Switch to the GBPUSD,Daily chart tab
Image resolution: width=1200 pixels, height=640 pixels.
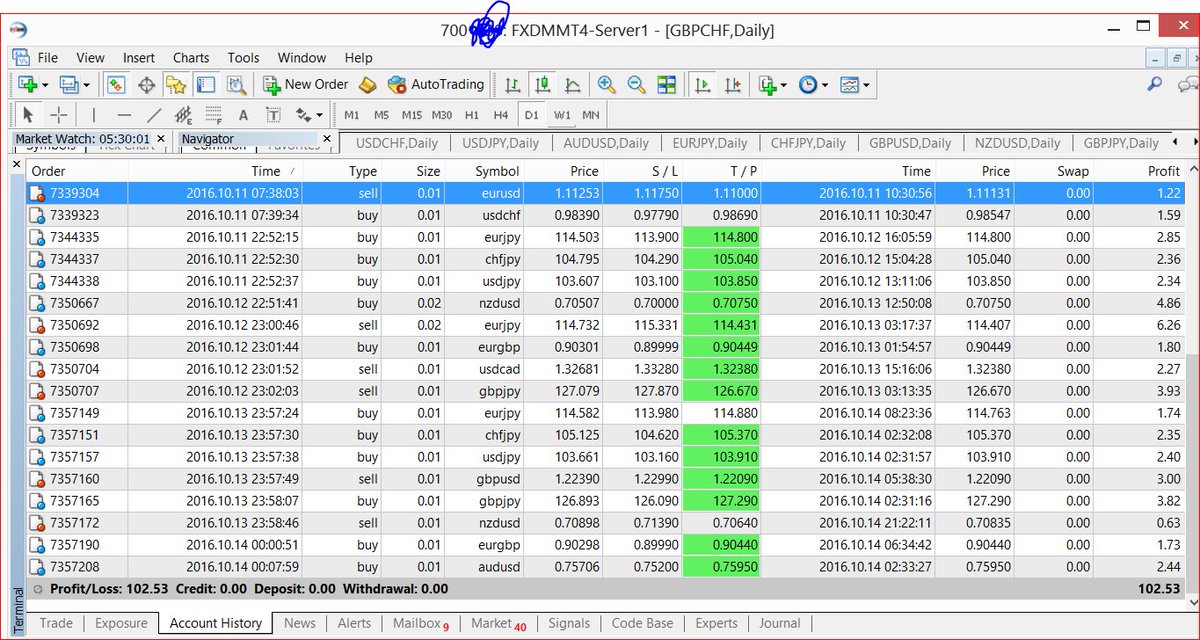click(910, 143)
